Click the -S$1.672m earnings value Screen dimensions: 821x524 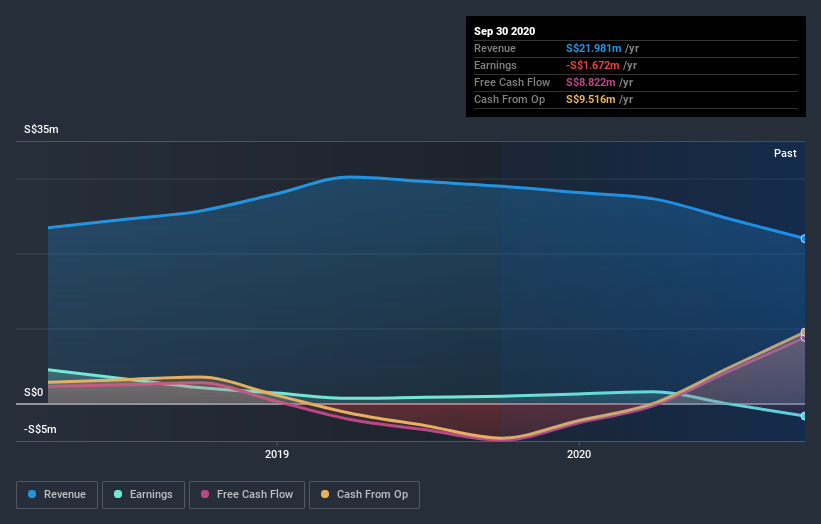[592, 65]
